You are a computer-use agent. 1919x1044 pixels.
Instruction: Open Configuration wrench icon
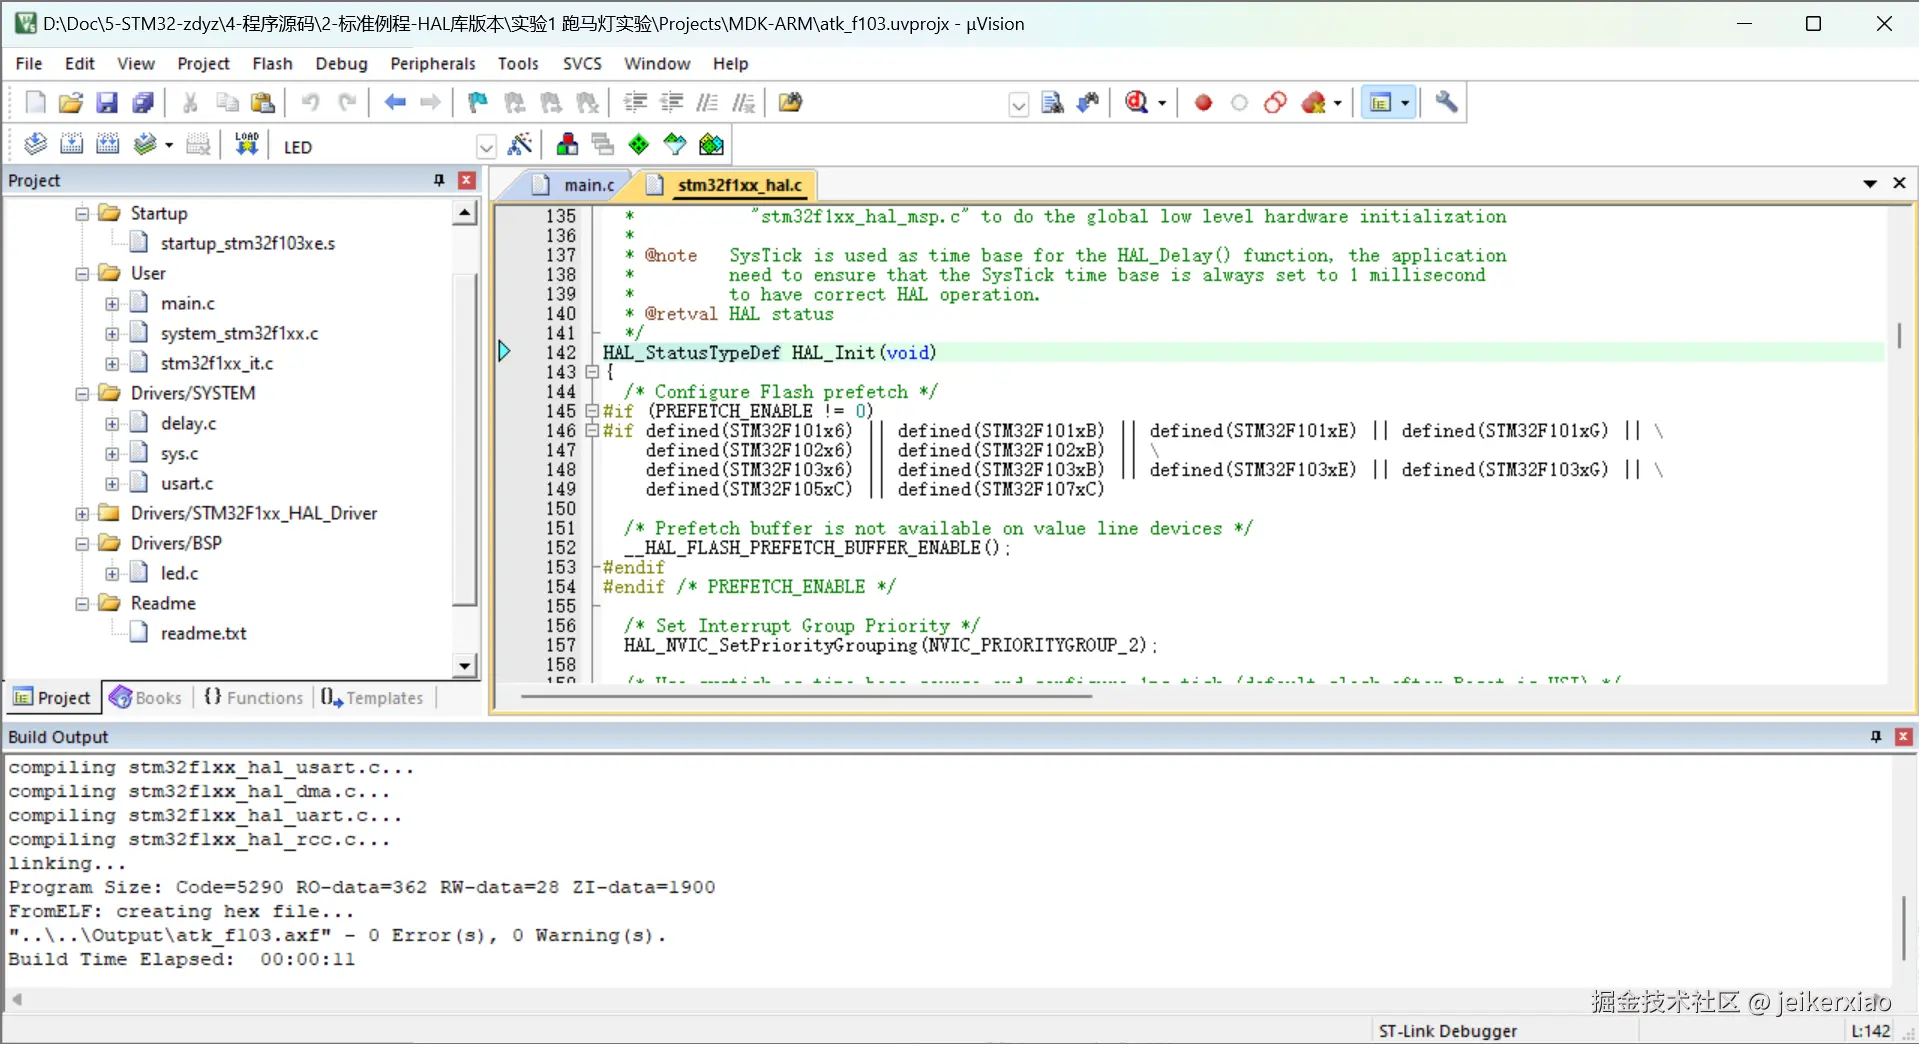tap(1446, 103)
